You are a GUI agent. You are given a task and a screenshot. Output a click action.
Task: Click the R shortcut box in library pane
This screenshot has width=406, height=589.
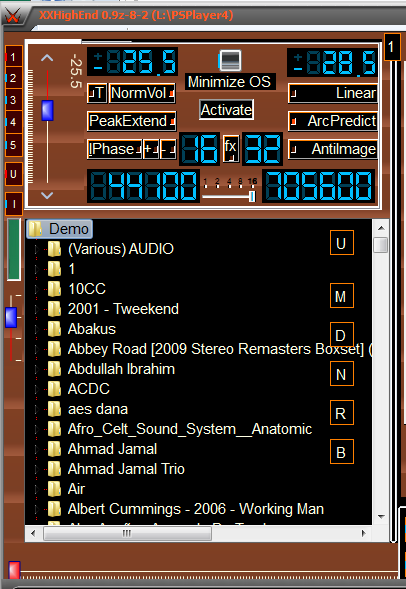click(x=342, y=412)
